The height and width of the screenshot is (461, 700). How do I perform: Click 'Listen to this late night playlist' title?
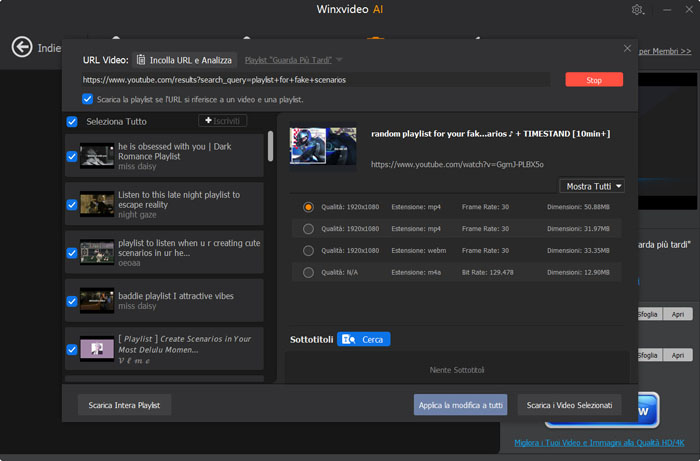click(x=179, y=199)
